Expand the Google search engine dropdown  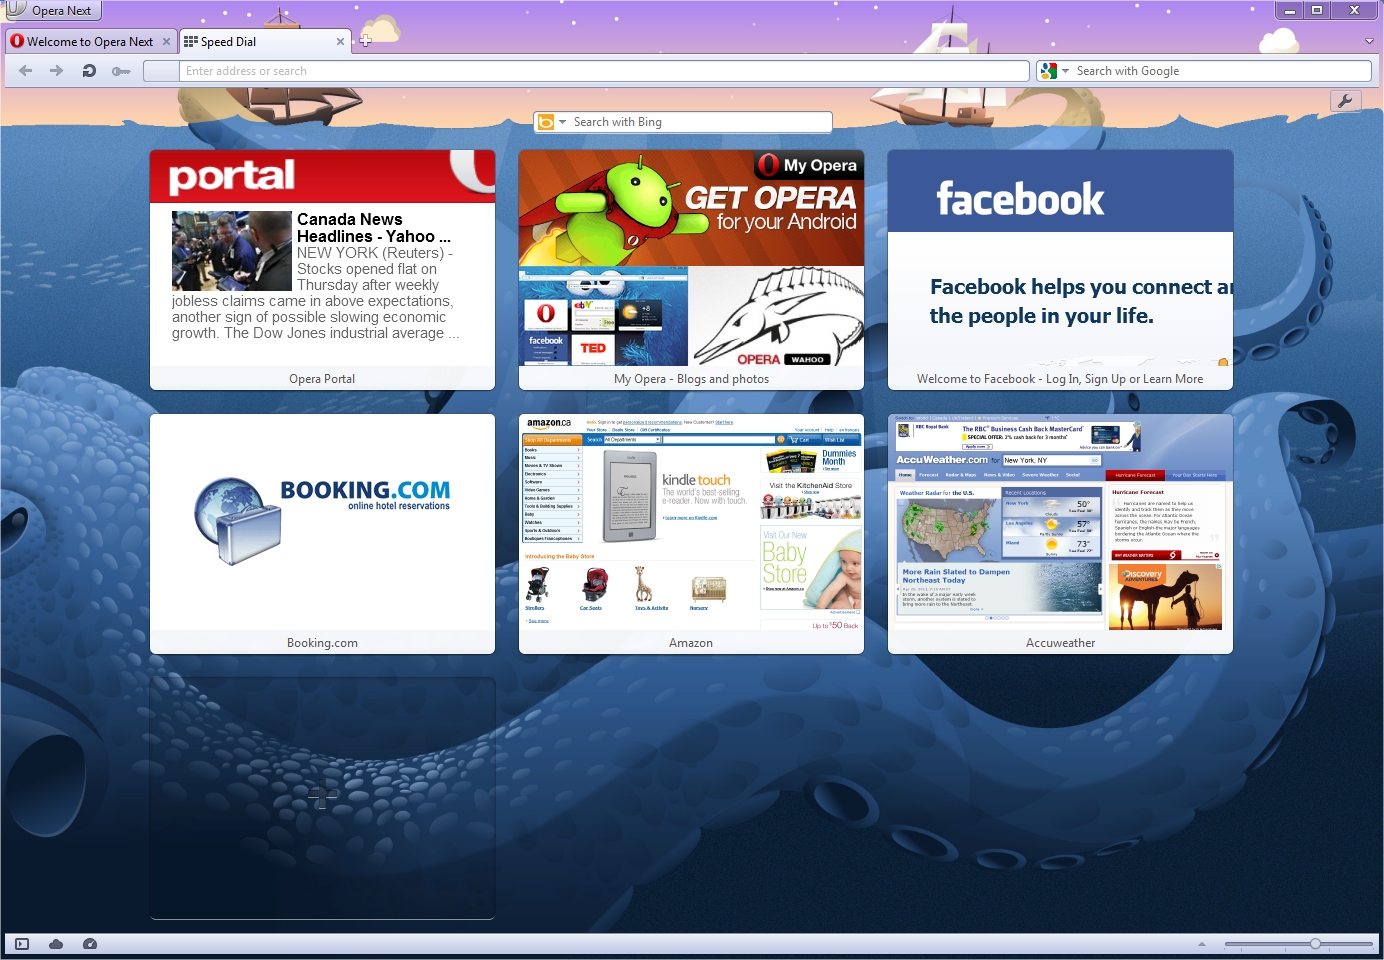(1065, 71)
